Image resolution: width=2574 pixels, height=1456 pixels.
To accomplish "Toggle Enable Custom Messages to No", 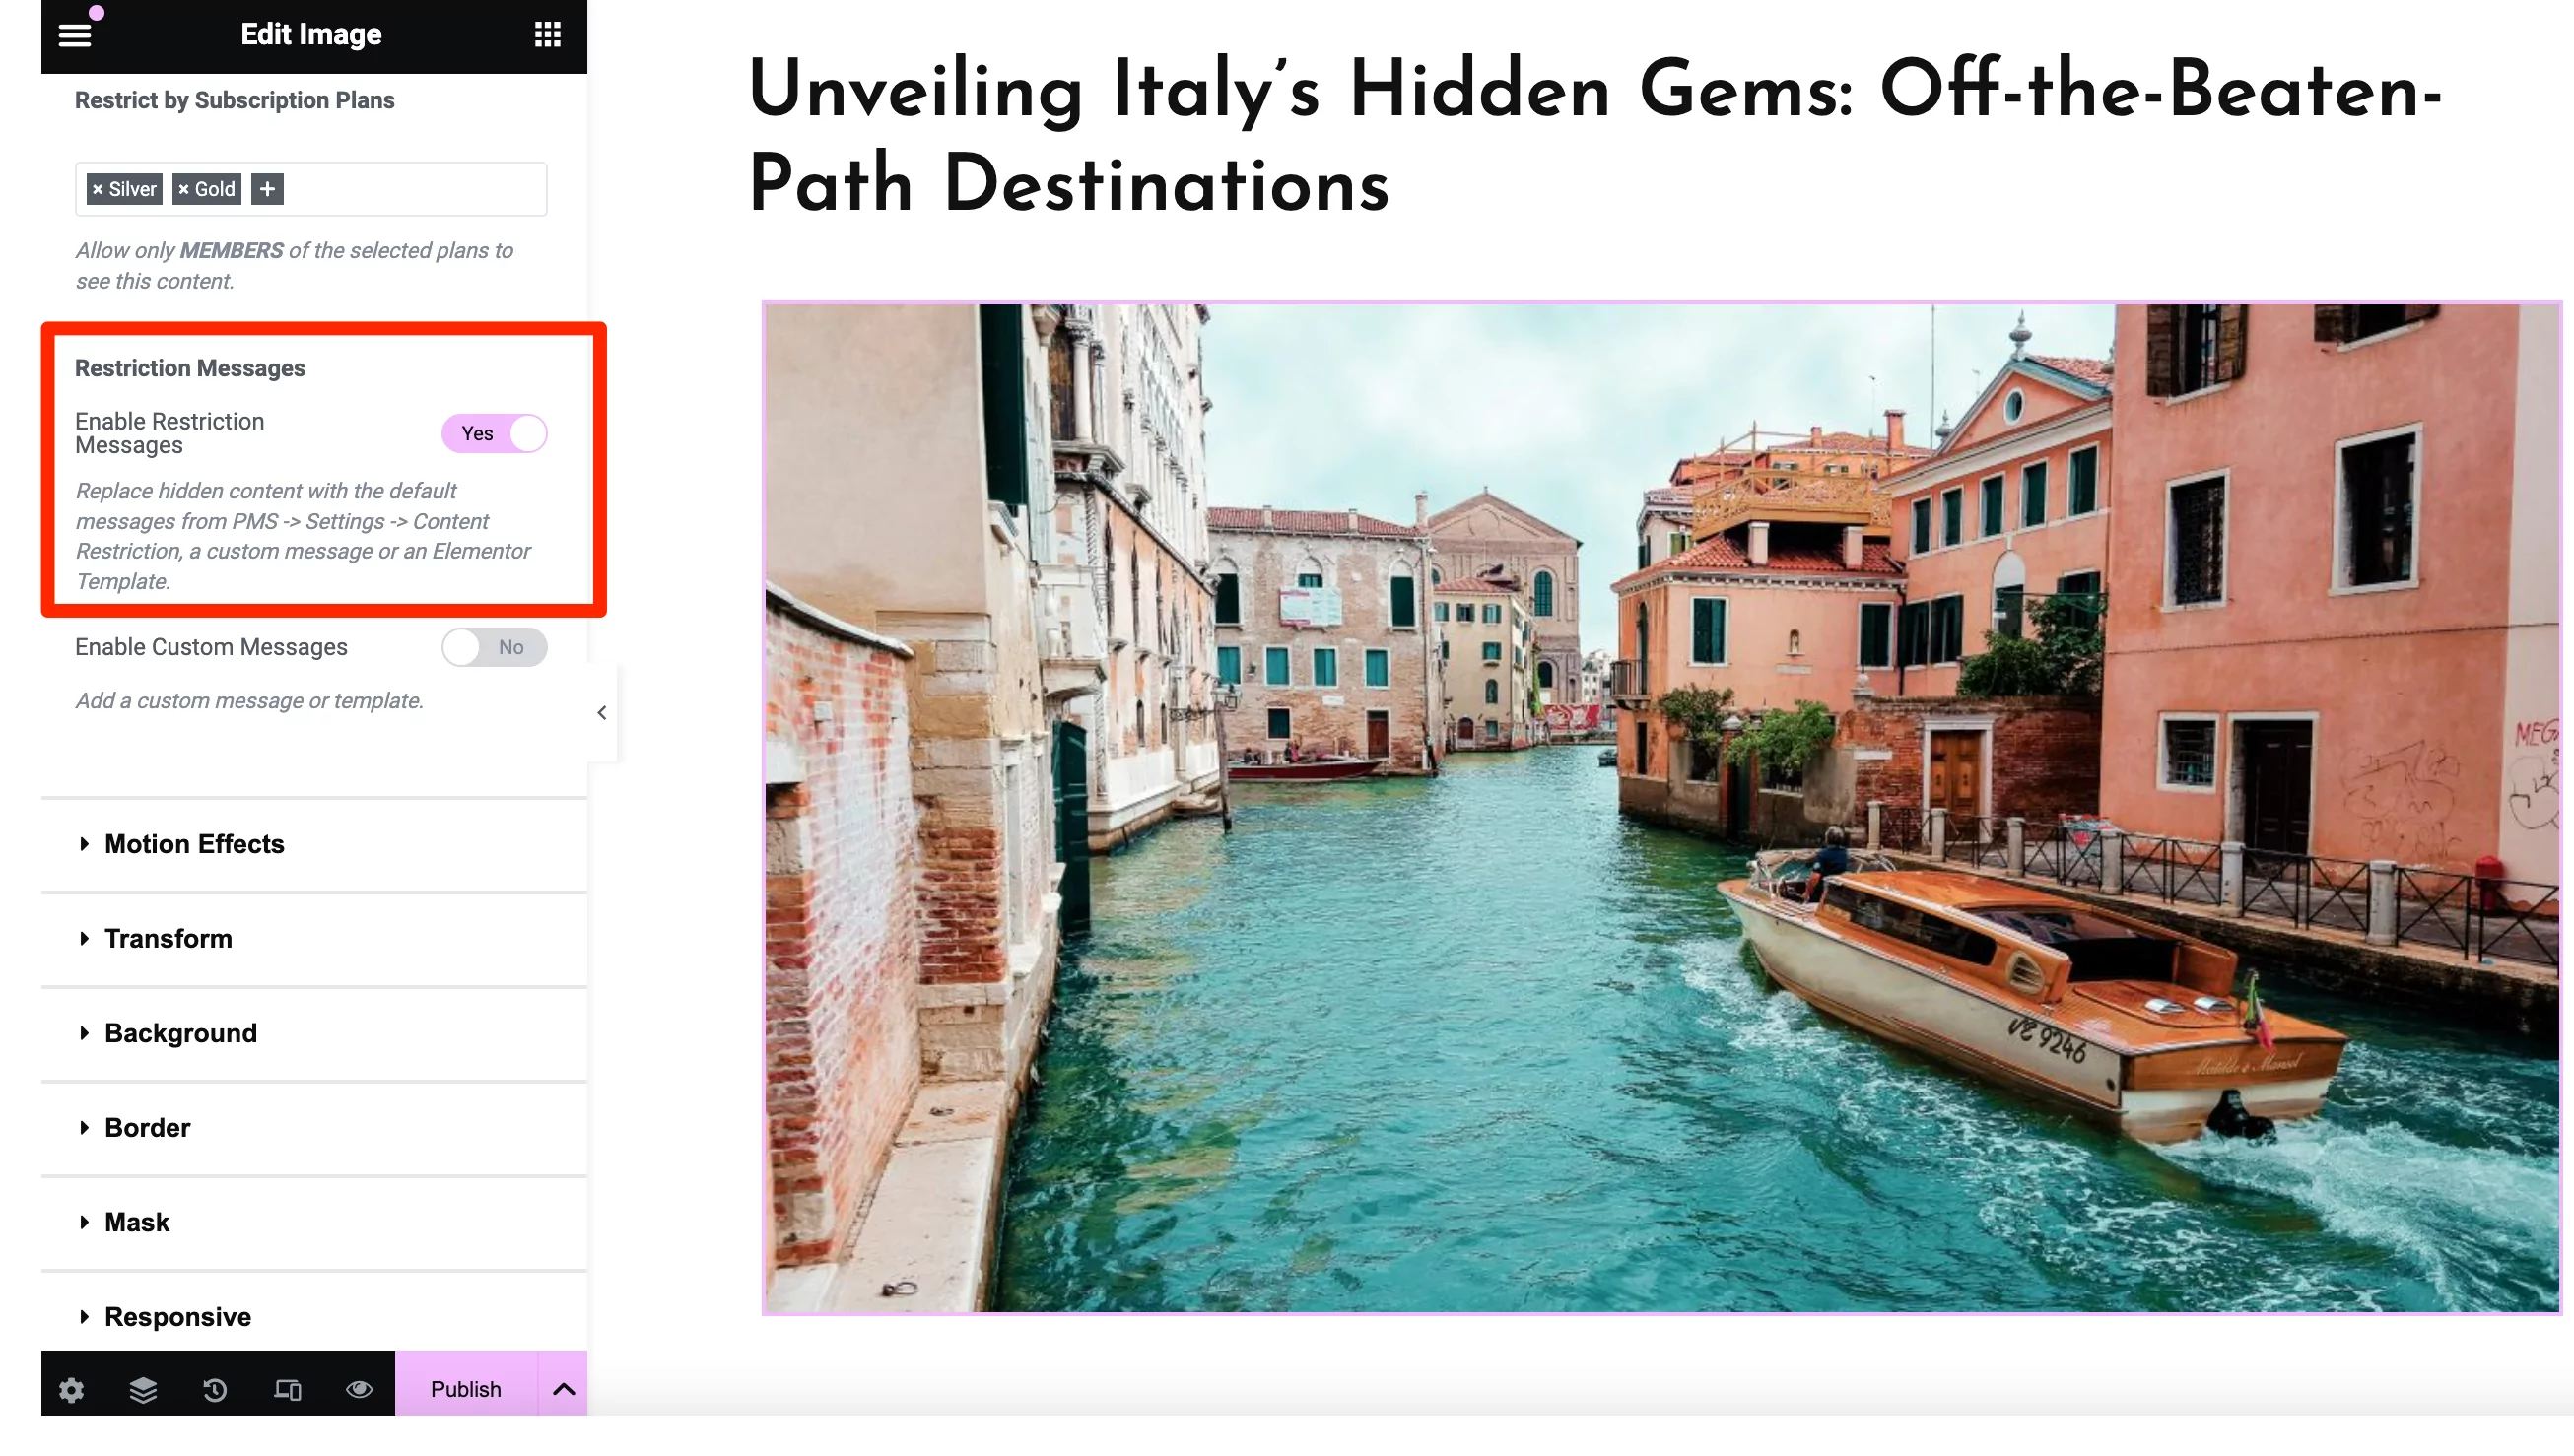I will [497, 646].
